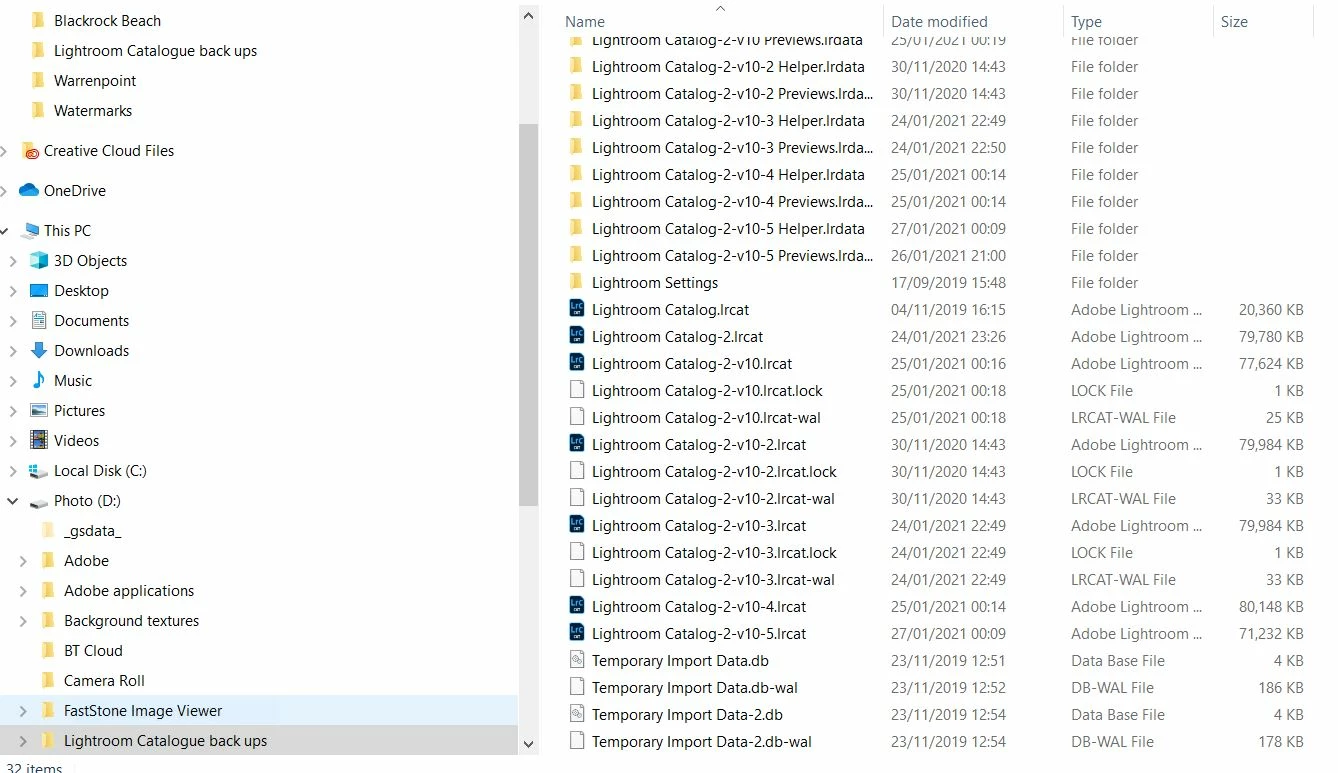The width and height of the screenshot is (1338, 773).
Task: Click the navigation pane scroll down arrow
Action: click(529, 744)
